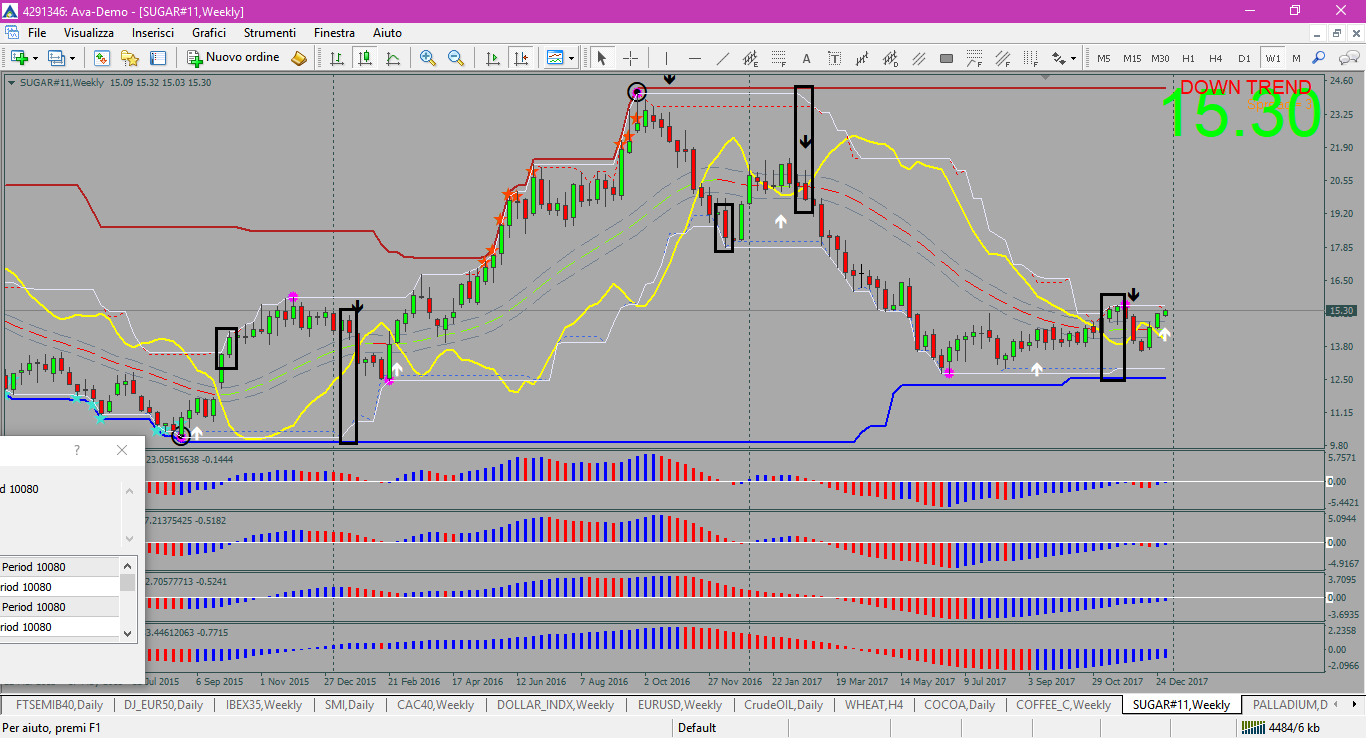Toggle chart auto scroll
Viewport: 1366px width, 738px height.
492,58
